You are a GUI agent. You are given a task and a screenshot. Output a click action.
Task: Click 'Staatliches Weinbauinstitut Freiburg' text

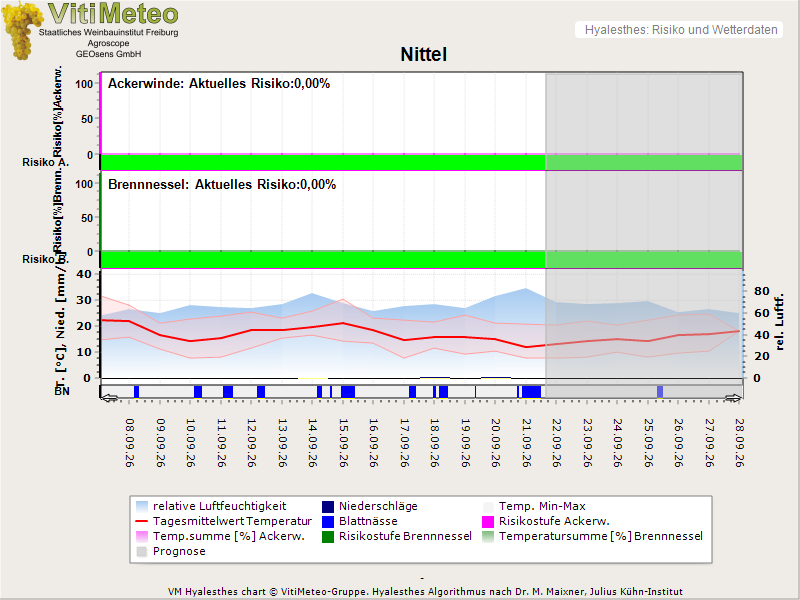[109, 33]
